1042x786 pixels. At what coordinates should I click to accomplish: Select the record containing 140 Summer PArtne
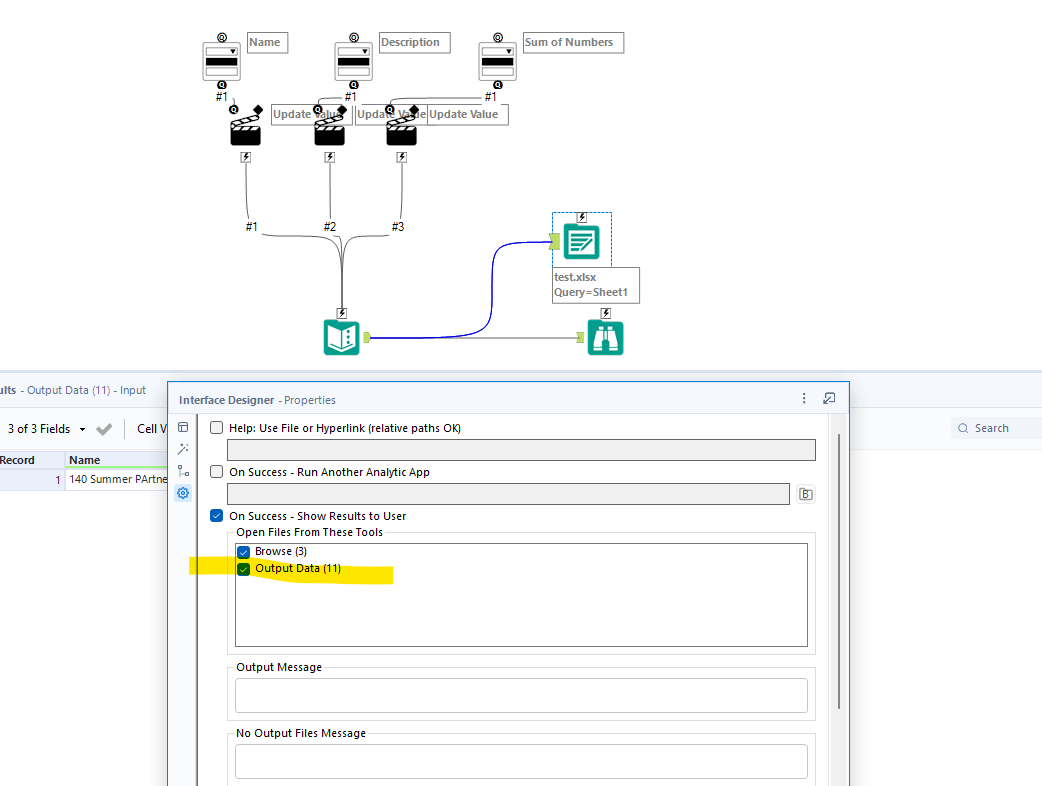(117, 479)
